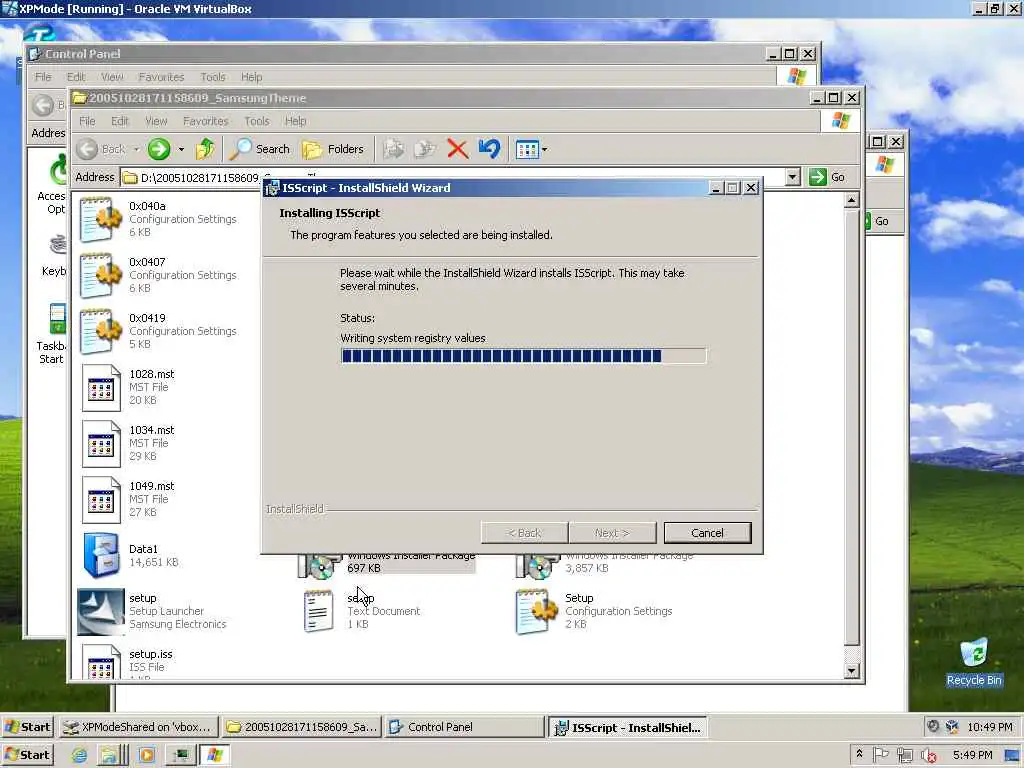Open Favorites menu in SamsungTheme explorer window
The image size is (1024, 768).
click(x=206, y=121)
